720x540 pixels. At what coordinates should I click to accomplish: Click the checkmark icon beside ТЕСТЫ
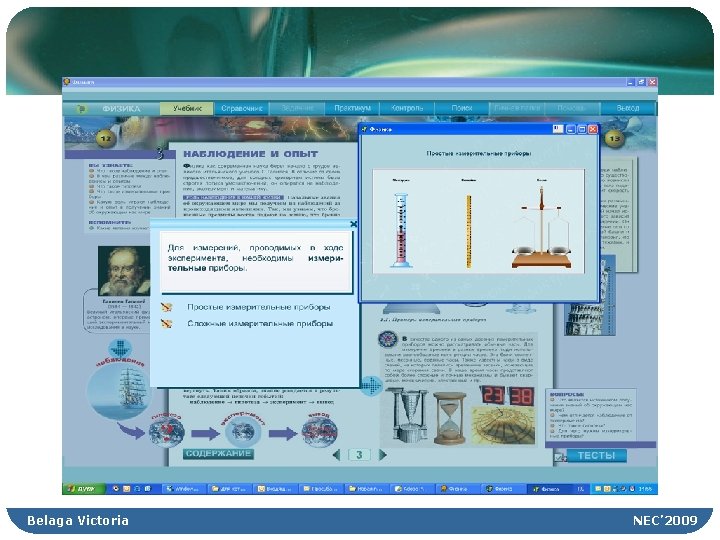click(560, 457)
